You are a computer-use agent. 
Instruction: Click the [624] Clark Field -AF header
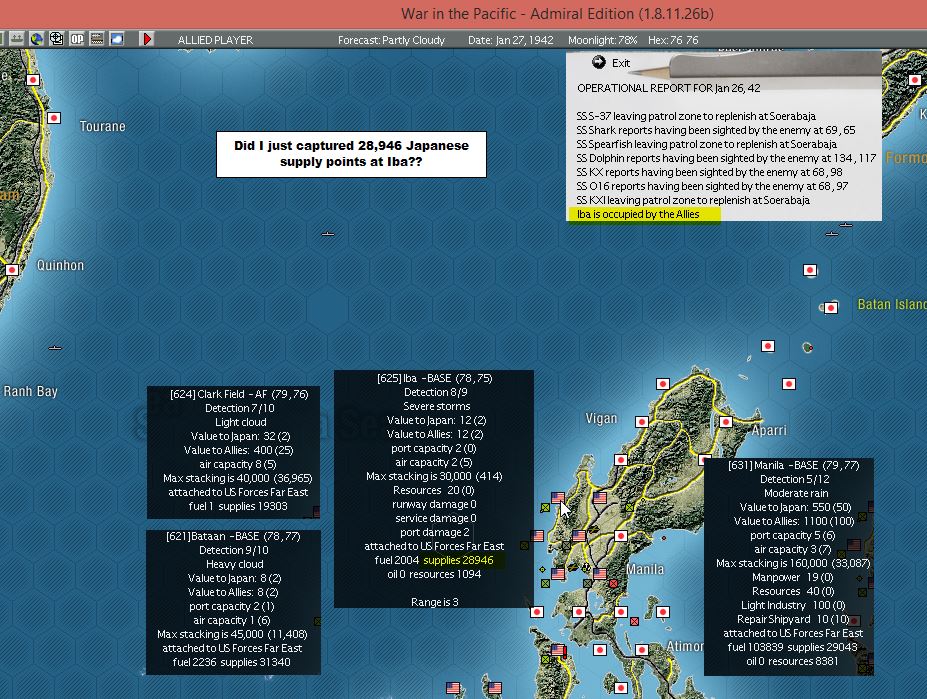pos(239,394)
